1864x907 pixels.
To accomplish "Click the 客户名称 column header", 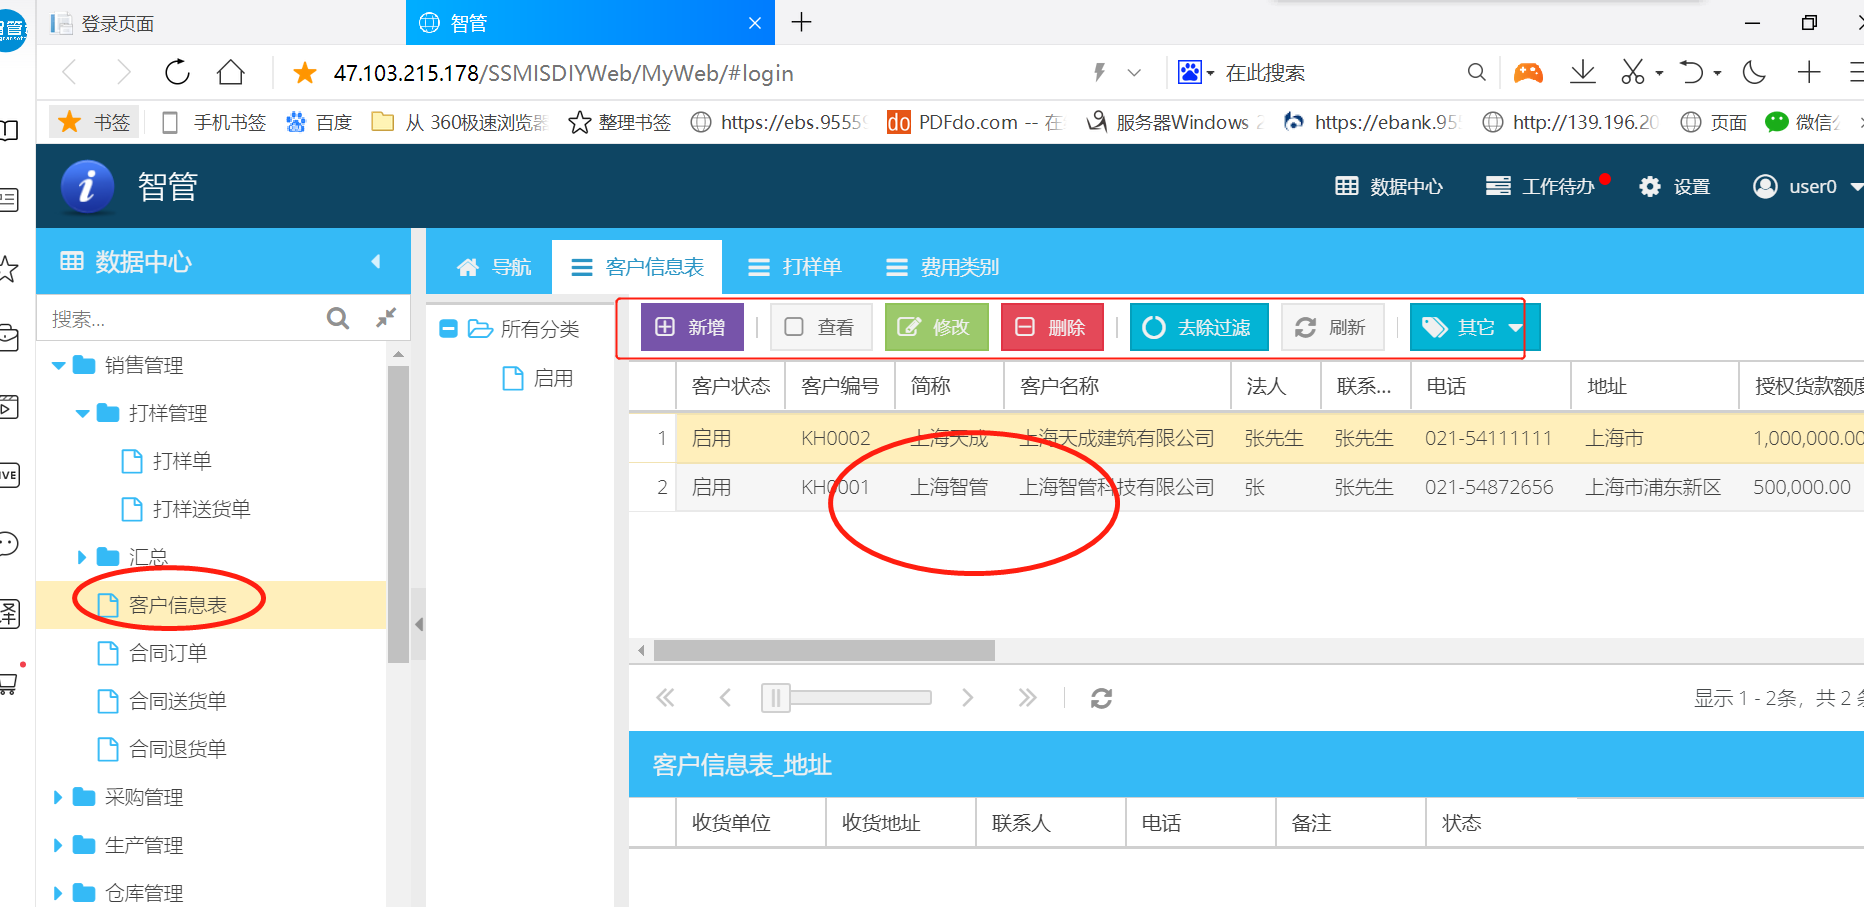I will pos(1117,386).
